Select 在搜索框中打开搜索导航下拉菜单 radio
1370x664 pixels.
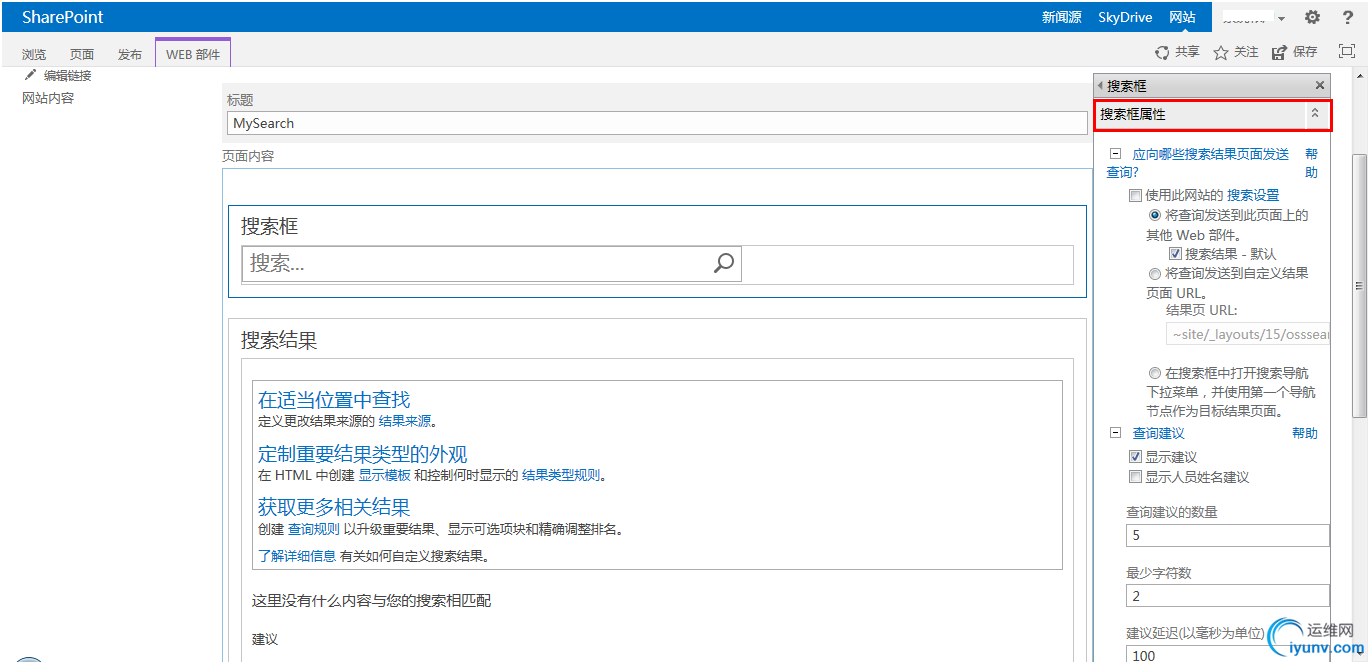[1155, 373]
